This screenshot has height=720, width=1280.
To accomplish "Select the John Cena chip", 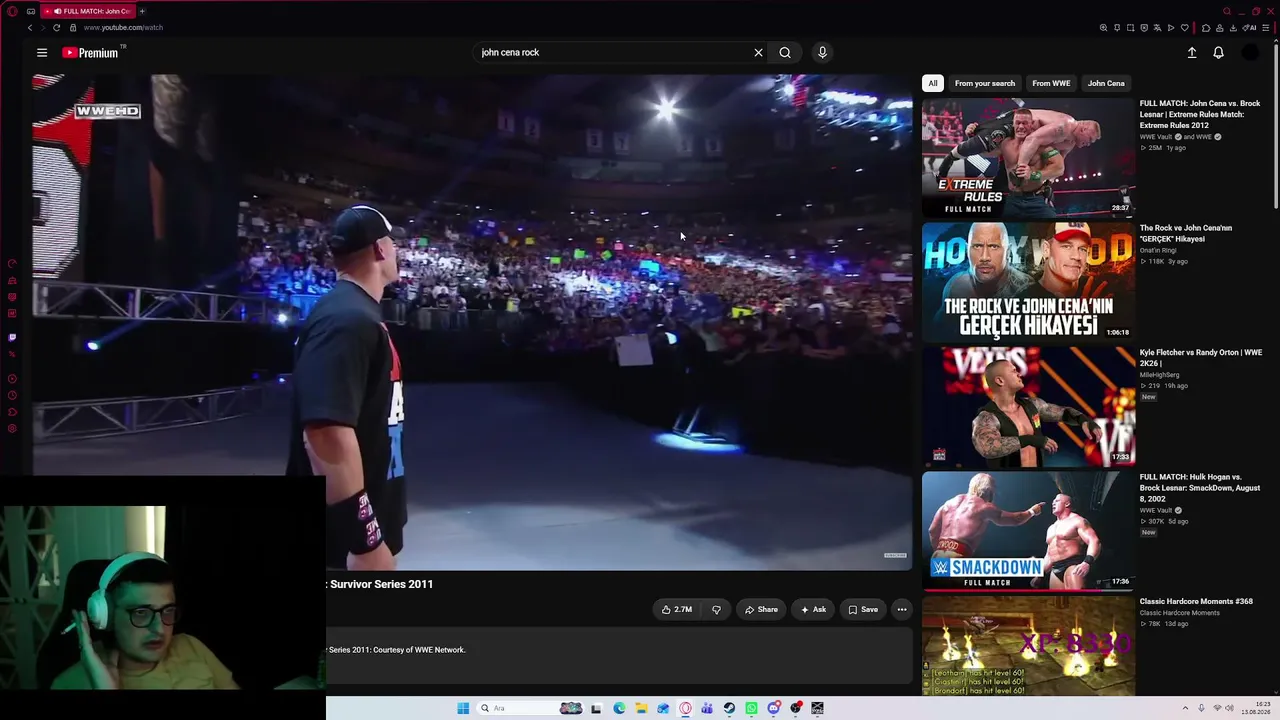I will 1106,83.
